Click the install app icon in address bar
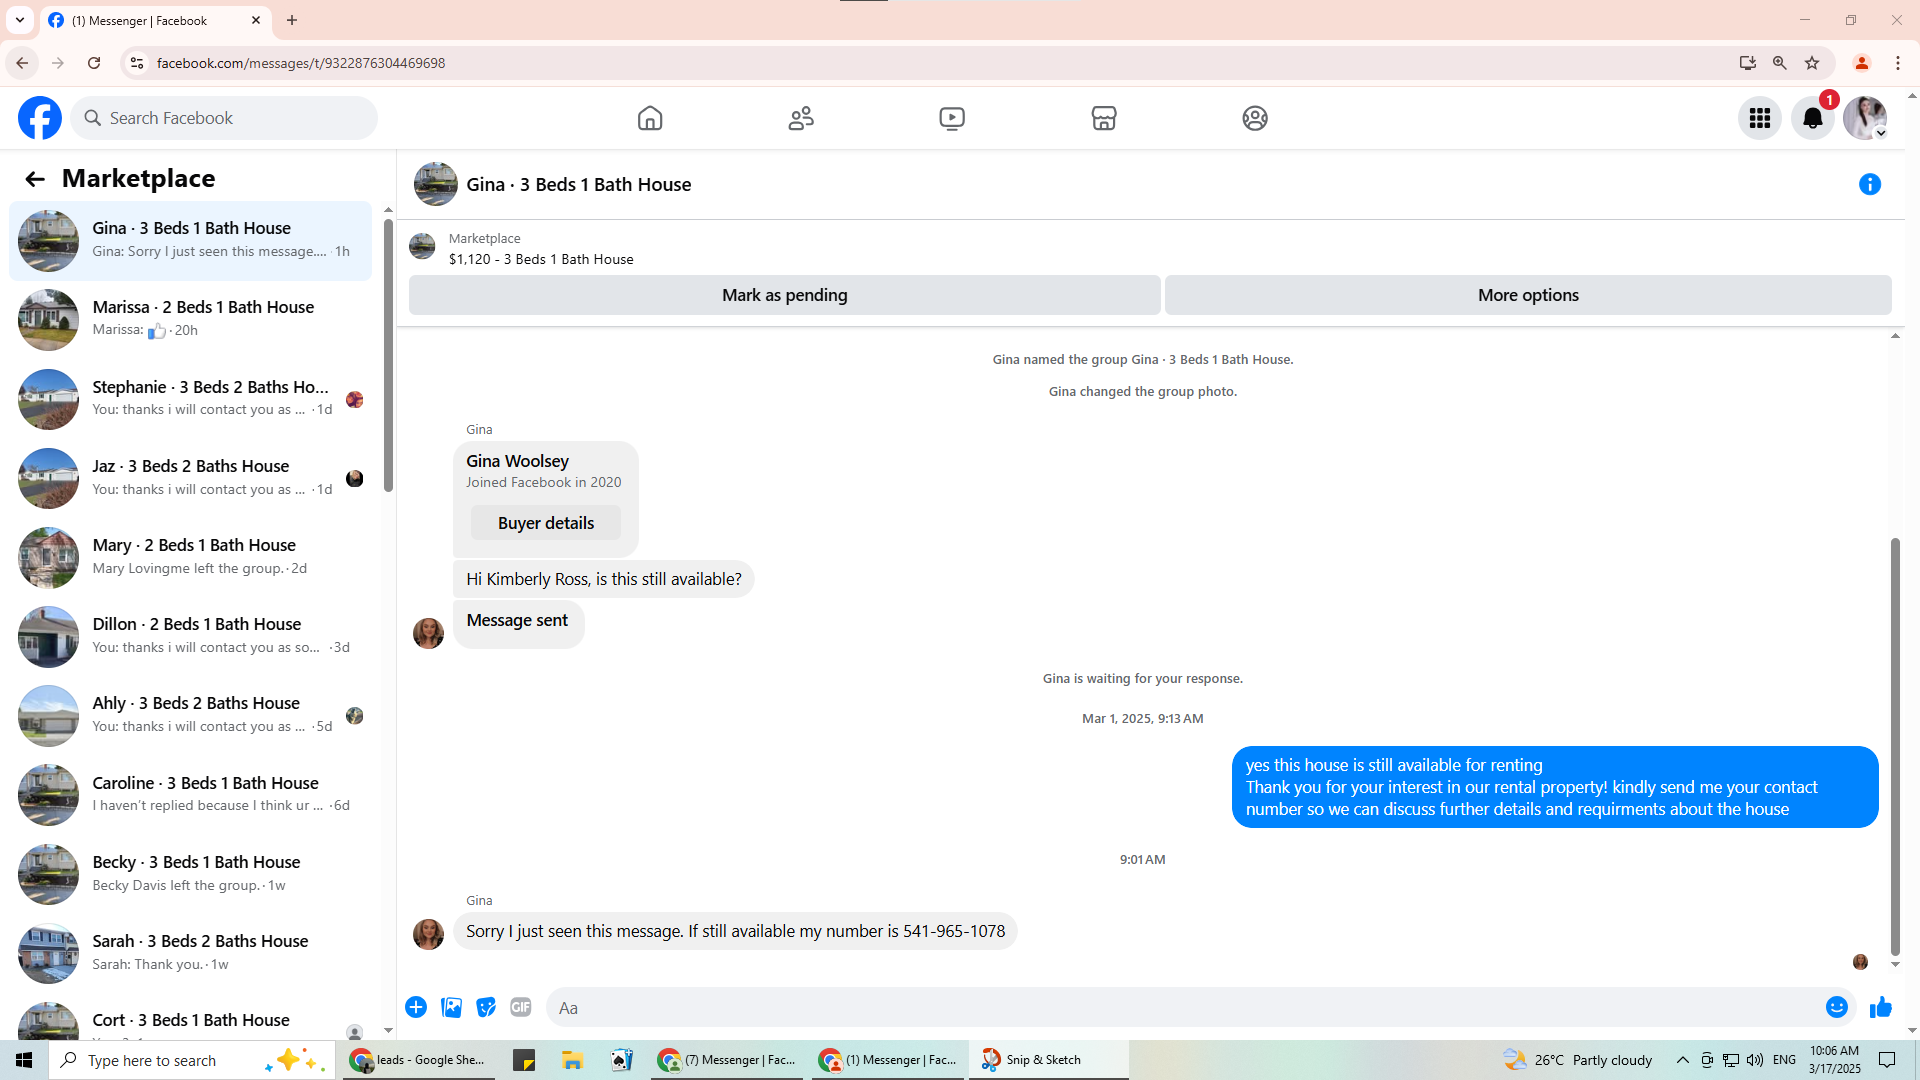1920x1080 pixels. click(1748, 63)
